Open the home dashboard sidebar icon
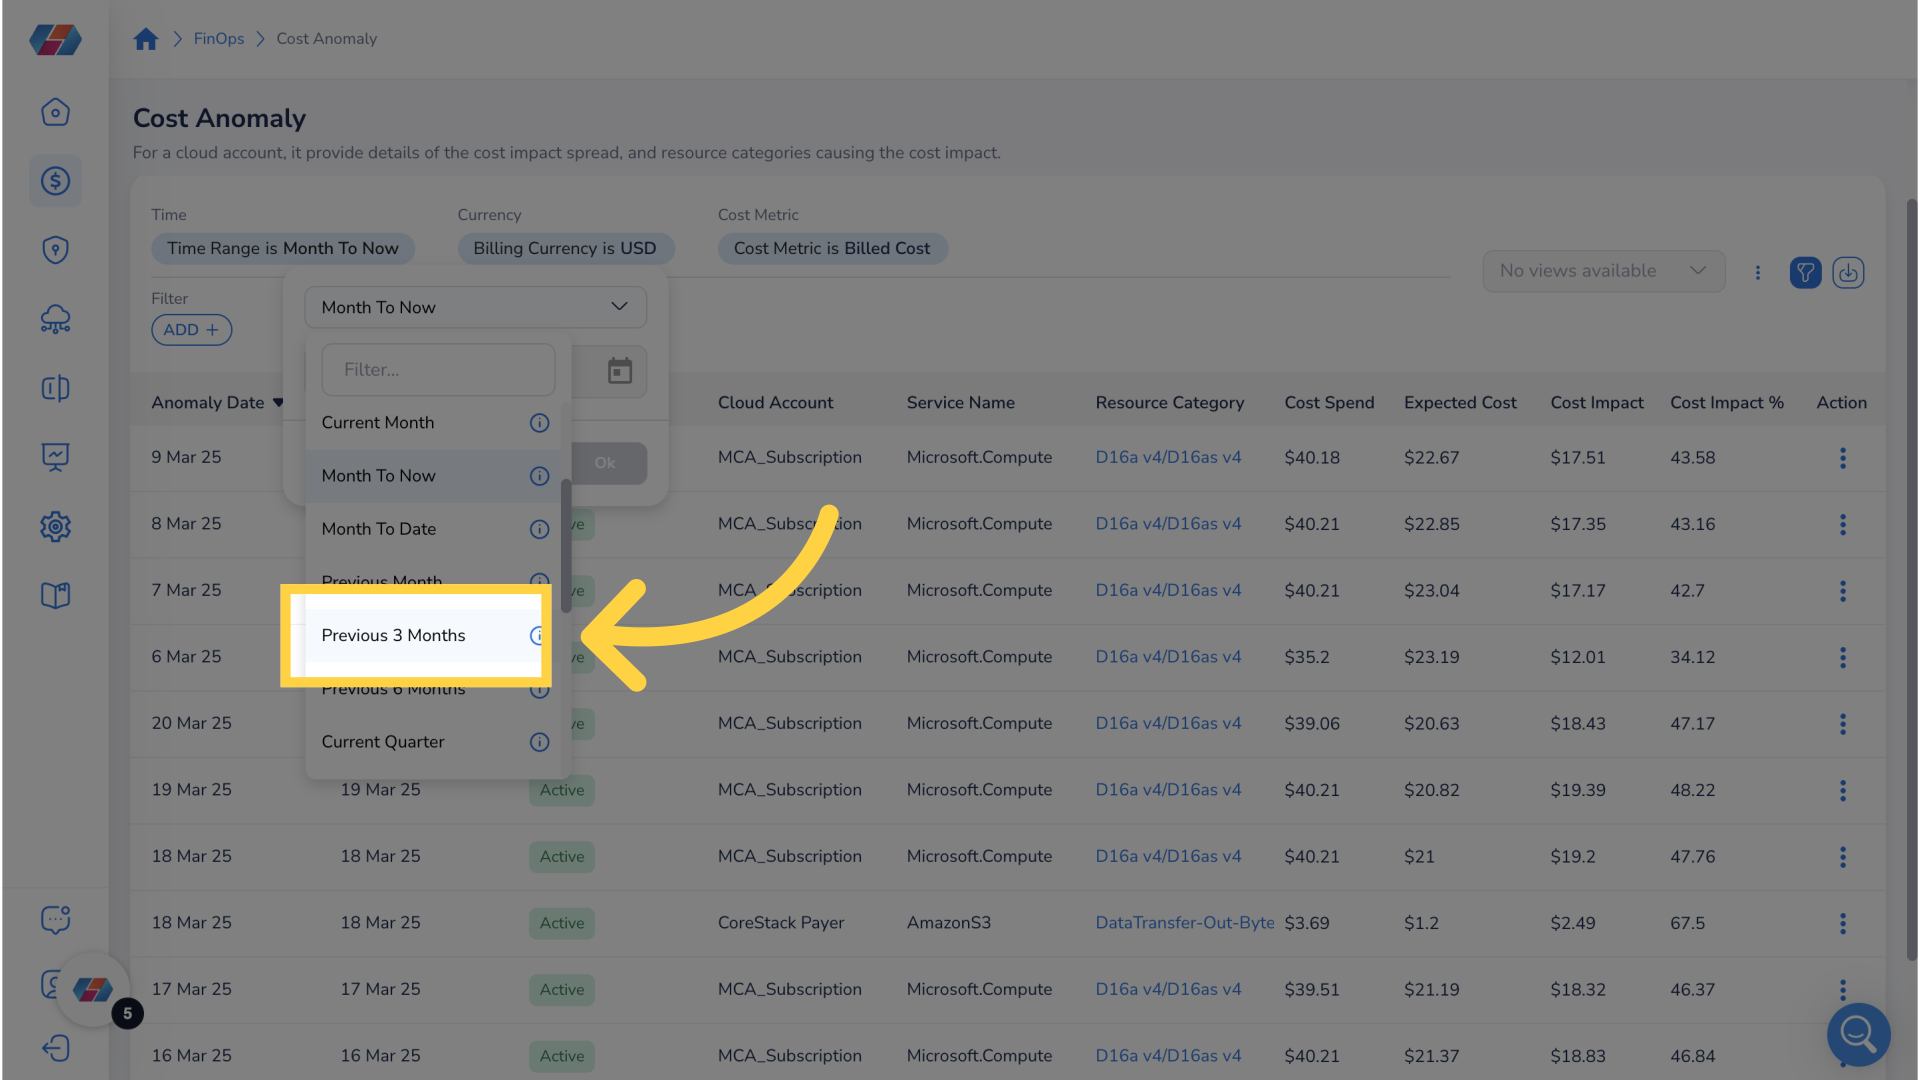The height and width of the screenshot is (1080, 1920). [55, 112]
